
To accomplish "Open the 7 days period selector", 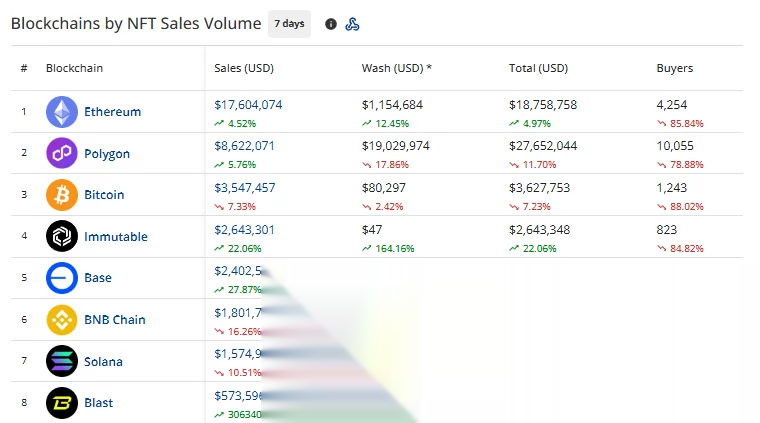I will pos(289,24).
